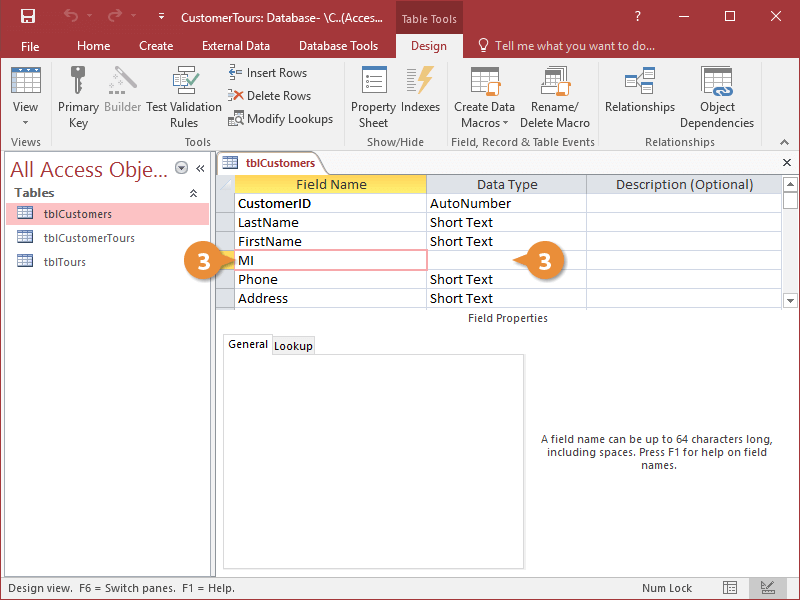Click Design View status bar icon

point(767,588)
